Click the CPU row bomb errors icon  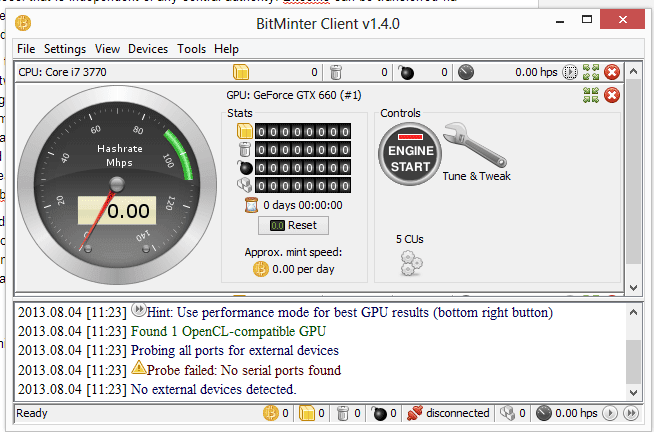point(406,72)
